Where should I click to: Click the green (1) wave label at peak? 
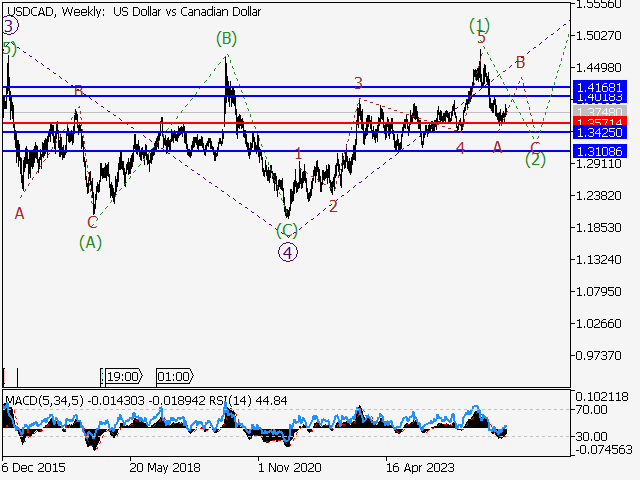pyautogui.click(x=480, y=25)
